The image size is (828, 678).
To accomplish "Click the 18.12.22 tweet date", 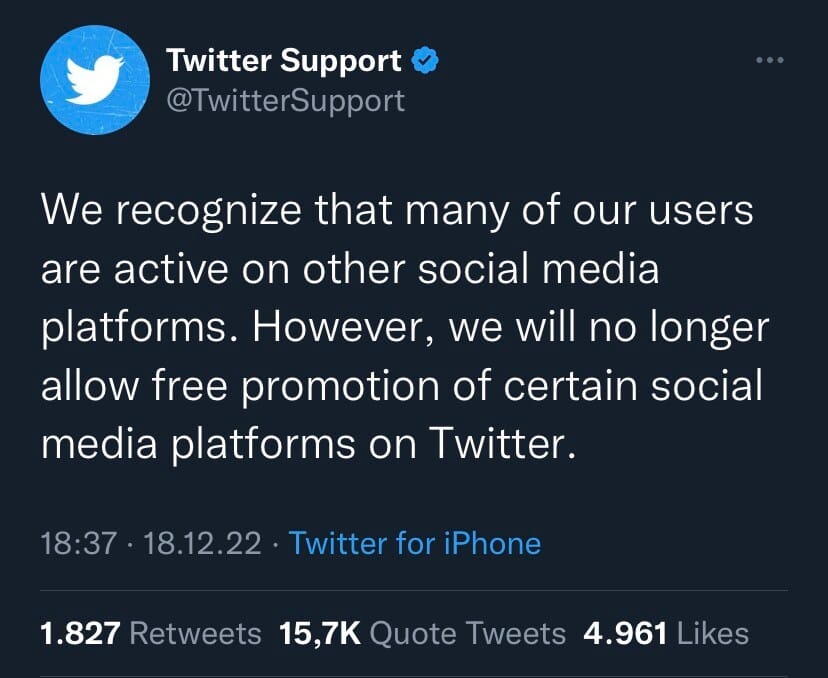I will coord(202,543).
